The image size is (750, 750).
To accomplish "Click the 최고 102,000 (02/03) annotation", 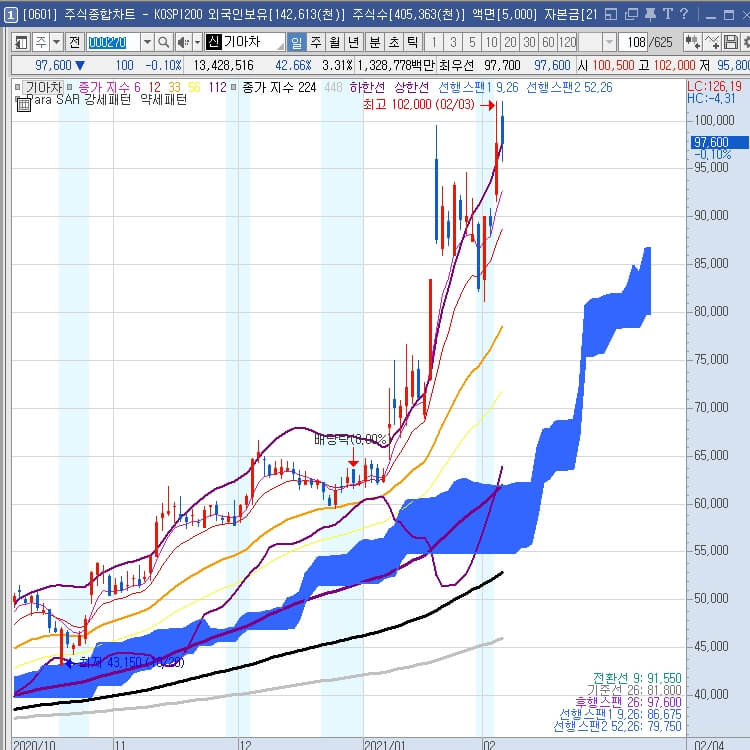I will point(419,104).
